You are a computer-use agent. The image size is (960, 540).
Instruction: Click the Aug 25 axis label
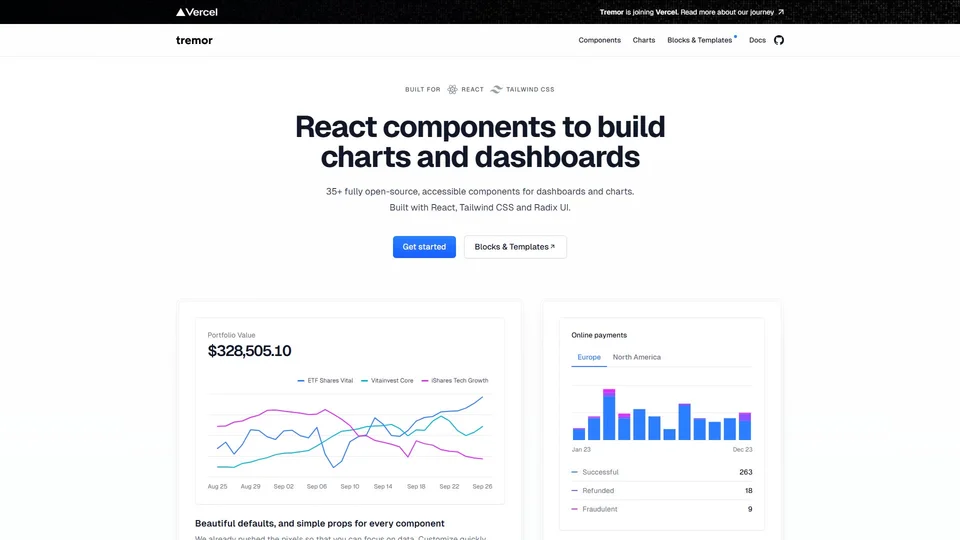tap(217, 487)
